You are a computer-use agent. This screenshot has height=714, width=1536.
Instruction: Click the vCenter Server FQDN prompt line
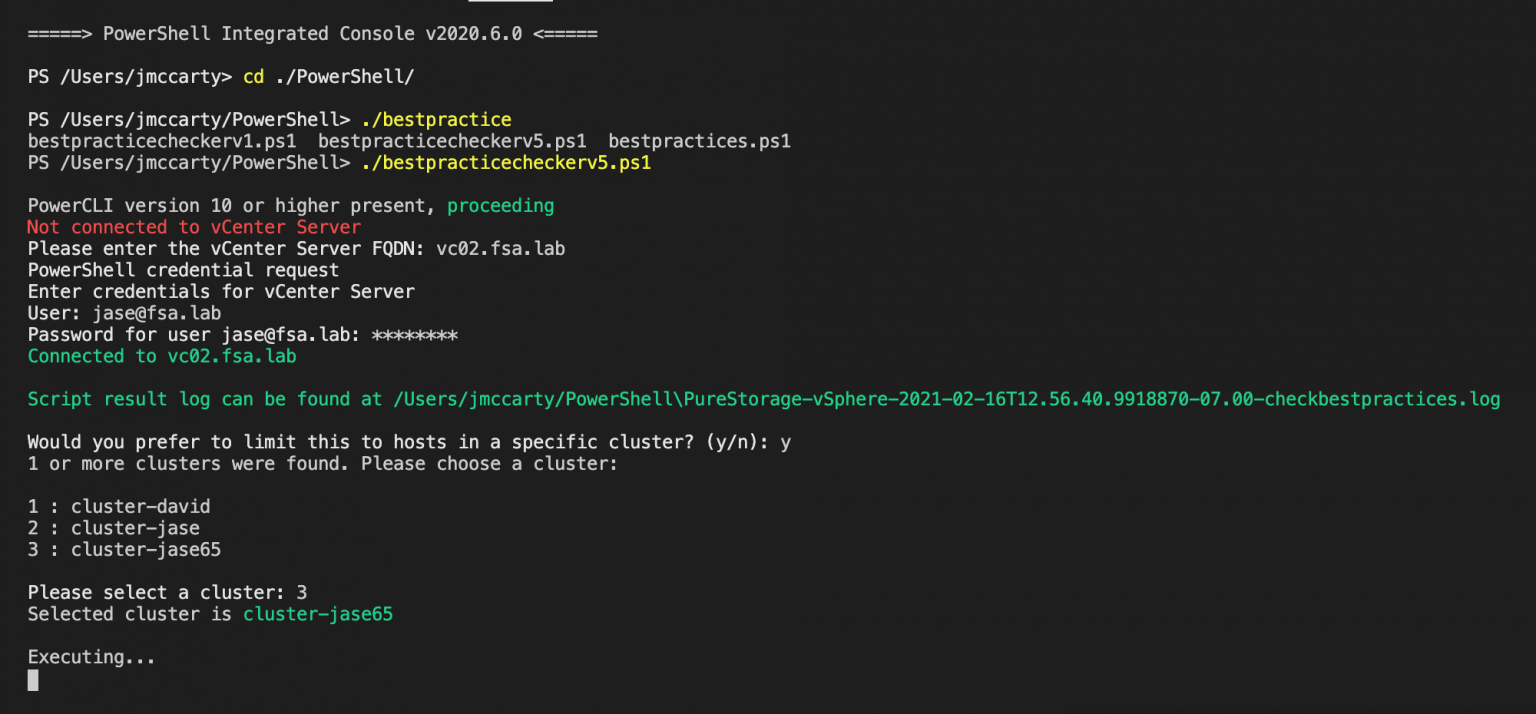296,248
